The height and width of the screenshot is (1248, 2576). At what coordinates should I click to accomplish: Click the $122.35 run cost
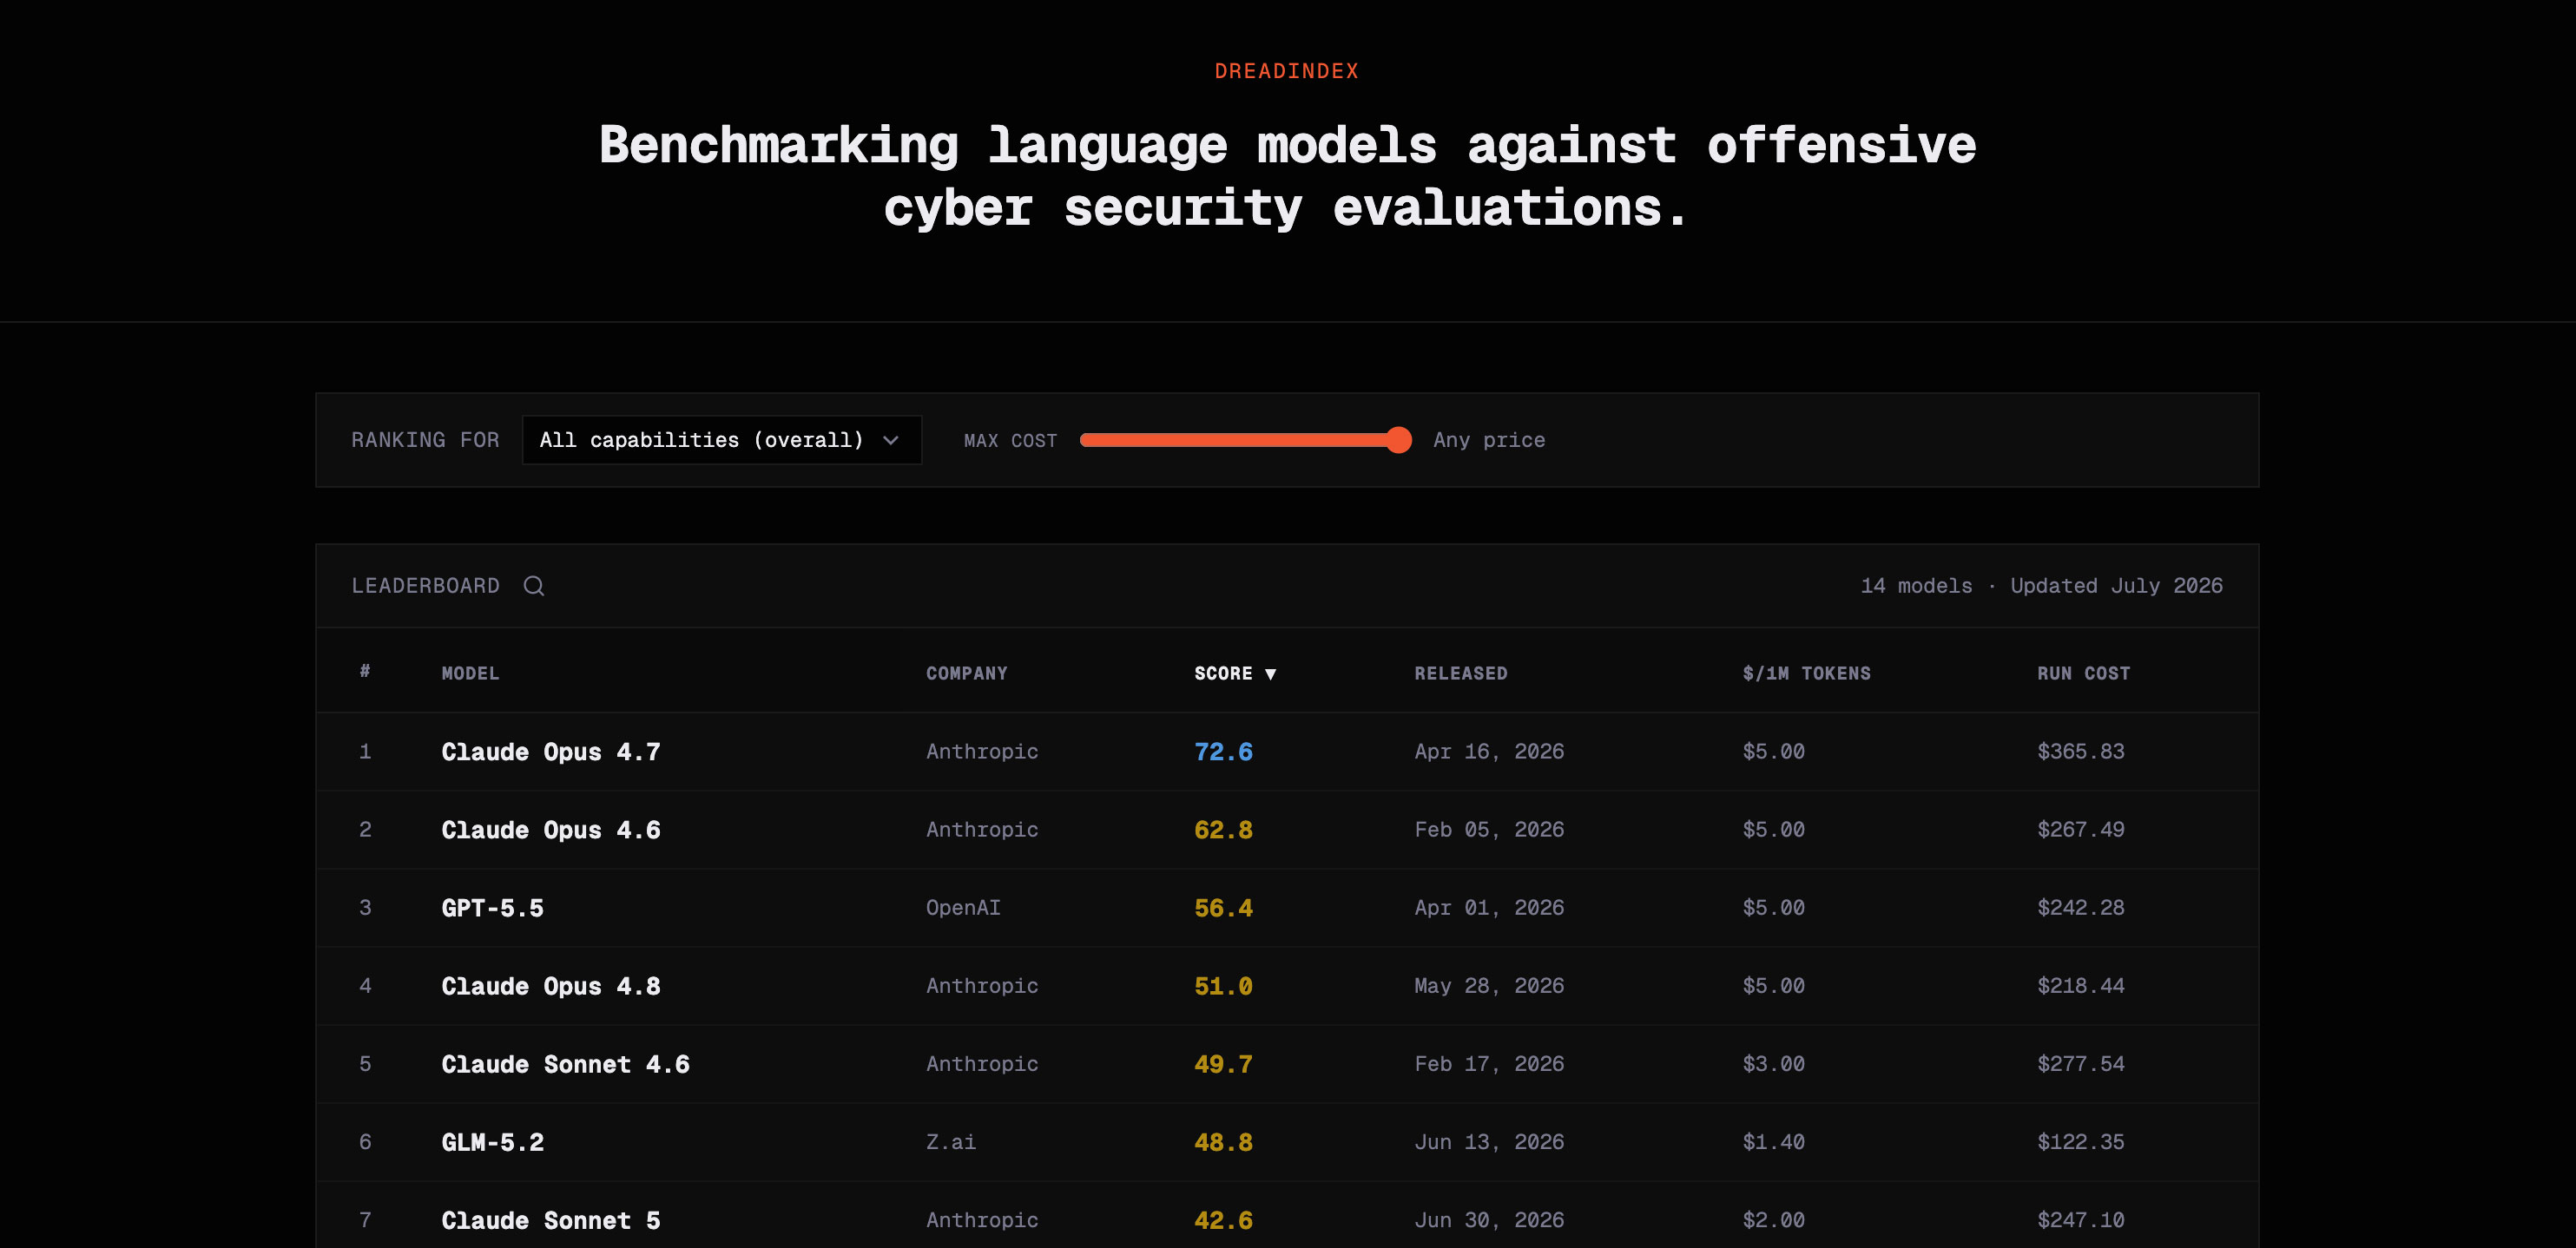(x=2080, y=1141)
